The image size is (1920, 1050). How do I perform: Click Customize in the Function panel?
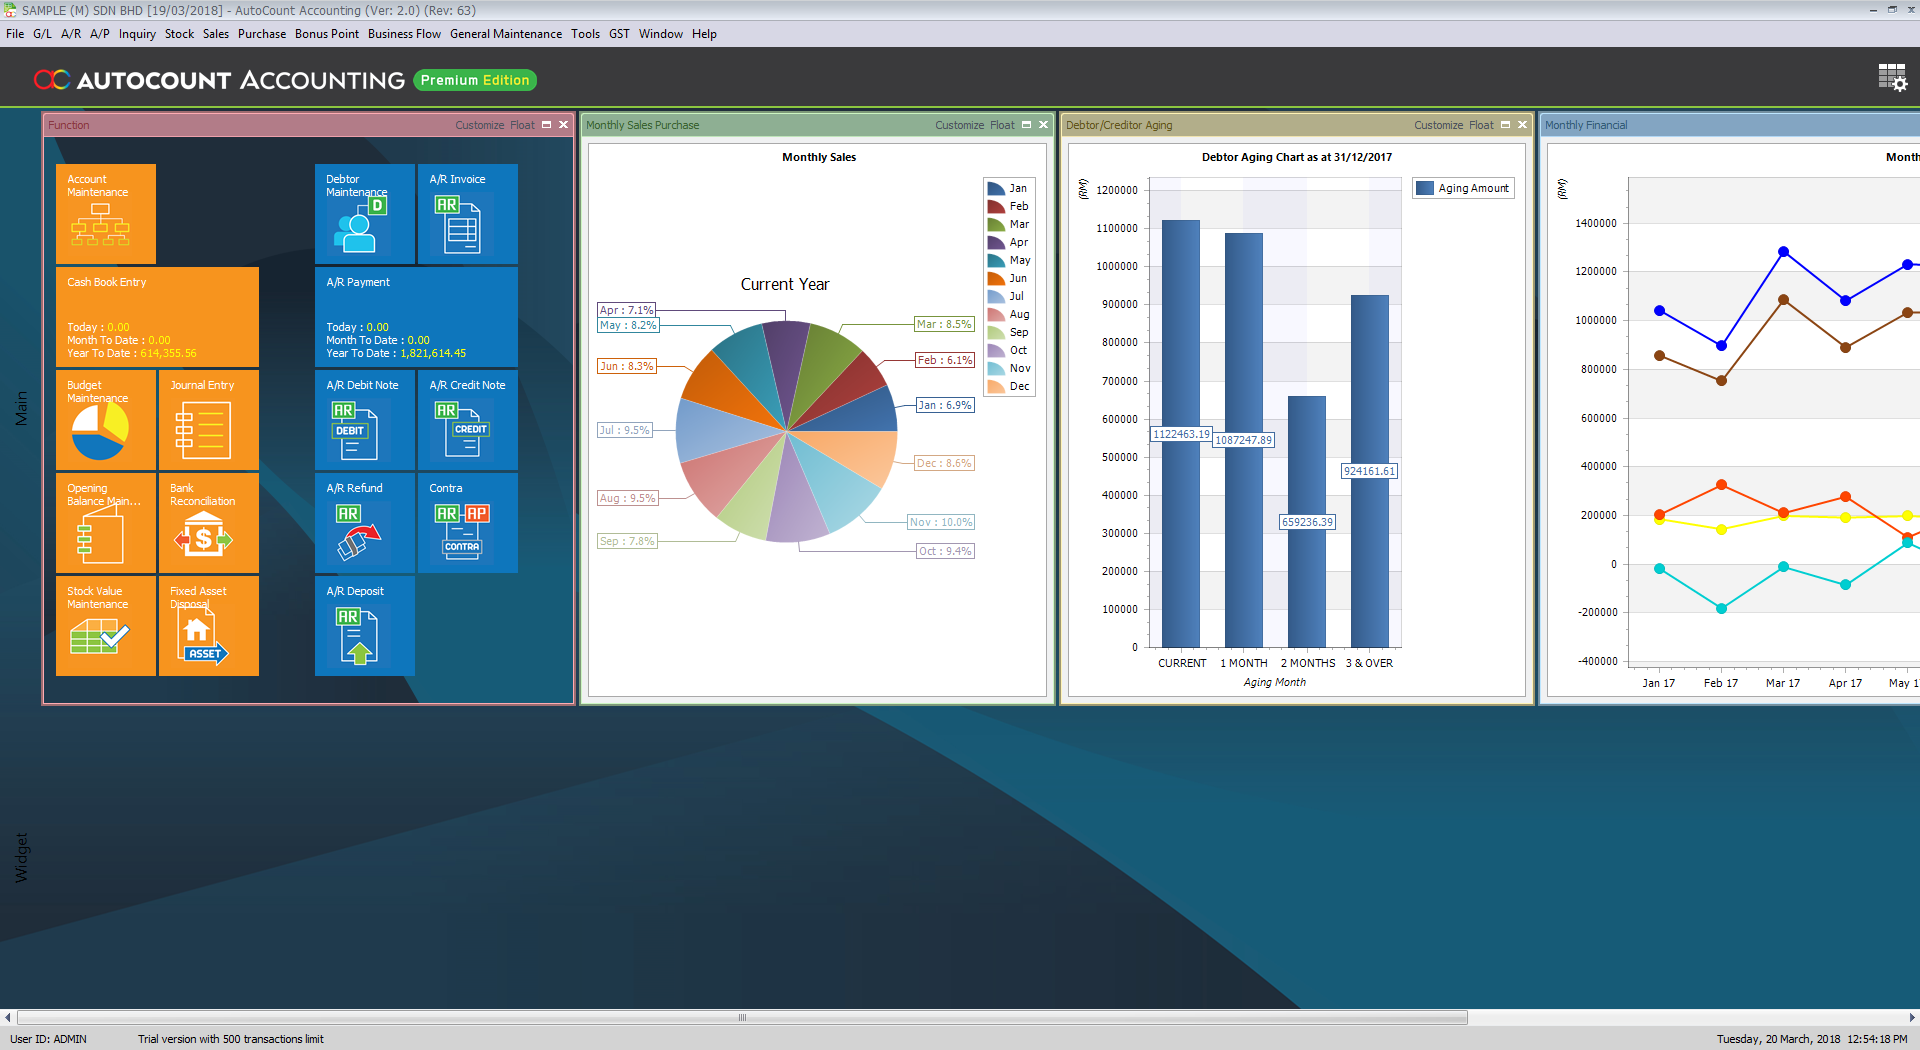point(479,125)
